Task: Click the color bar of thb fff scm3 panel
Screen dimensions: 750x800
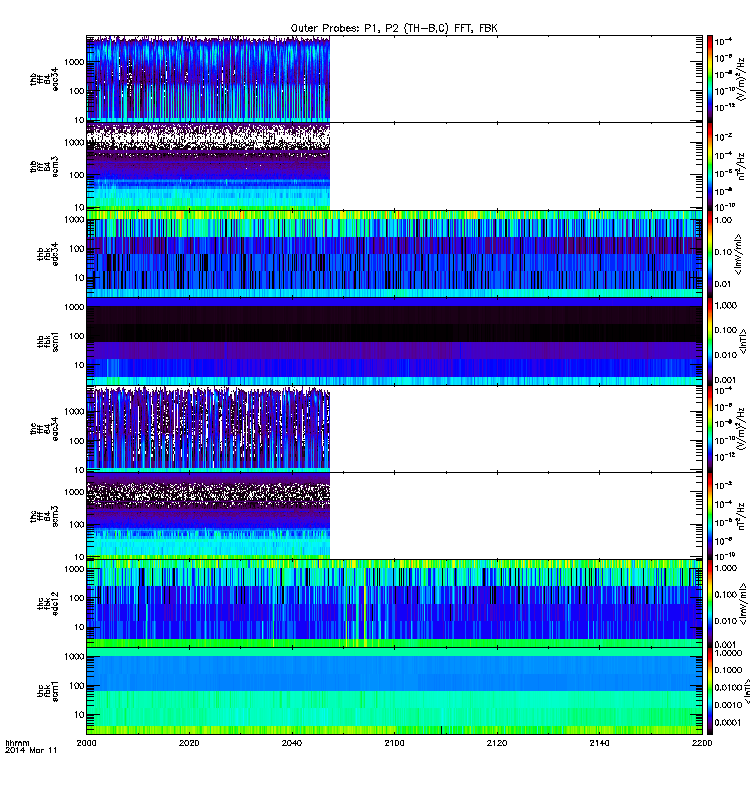Action: click(710, 166)
